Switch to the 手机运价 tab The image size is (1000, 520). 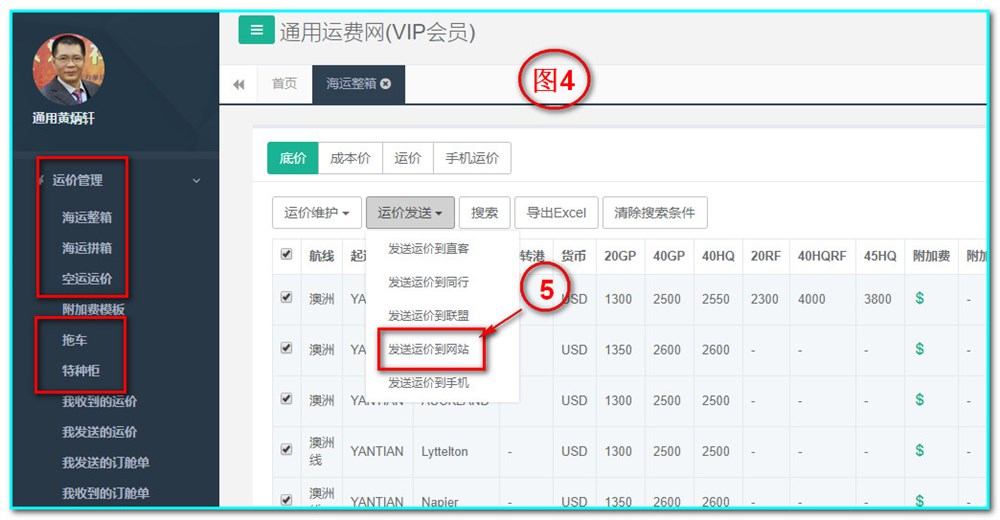[x=472, y=158]
